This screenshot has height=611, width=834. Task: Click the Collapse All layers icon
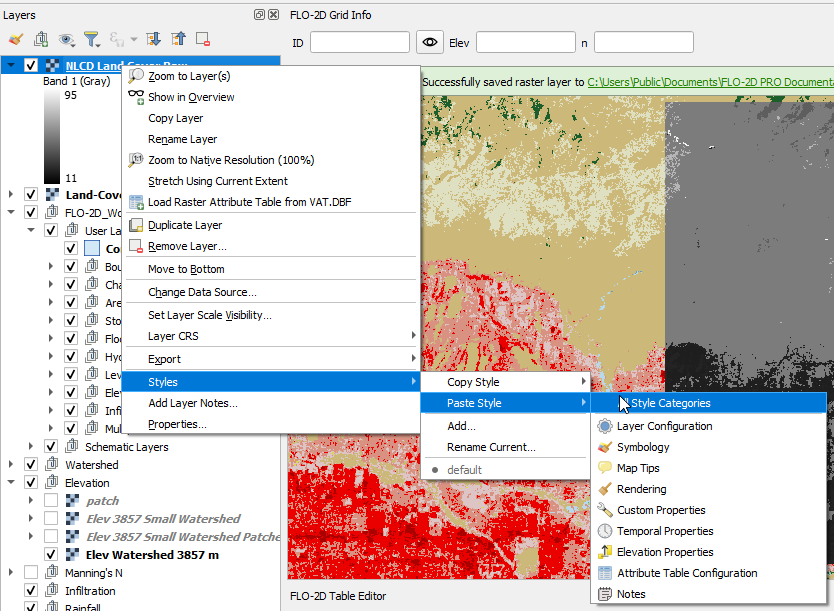(x=178, y=39)
